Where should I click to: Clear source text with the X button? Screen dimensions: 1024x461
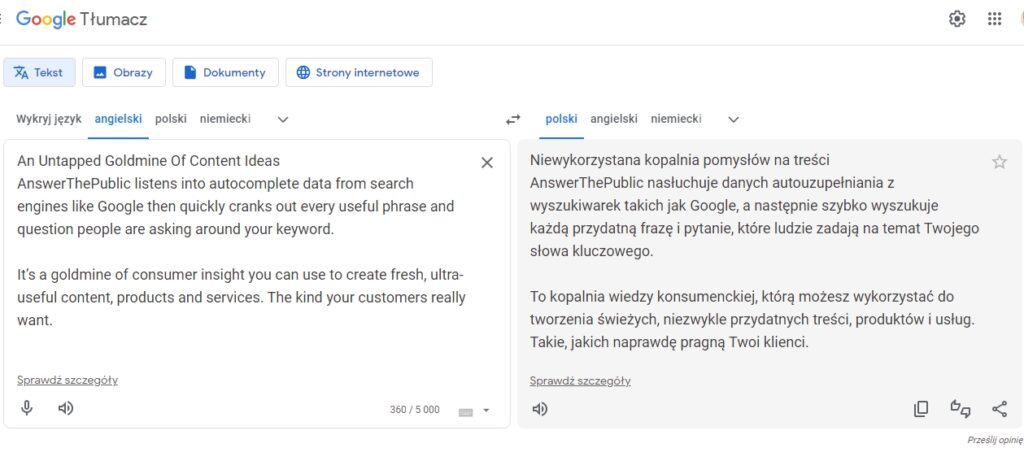coord(487,163)
